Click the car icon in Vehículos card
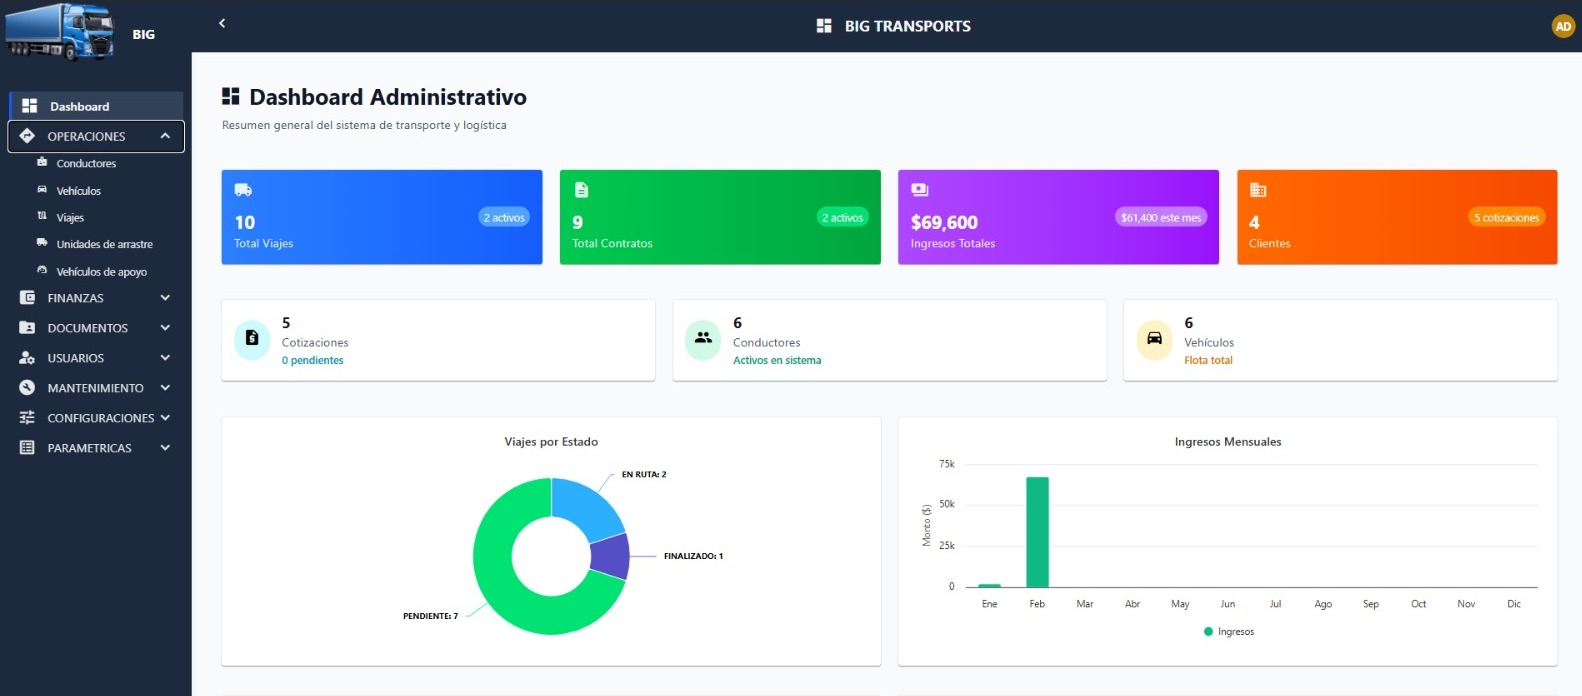The height and width of the screenshot is (696, 1582). pyautogui.click(x=1154, y=339)
